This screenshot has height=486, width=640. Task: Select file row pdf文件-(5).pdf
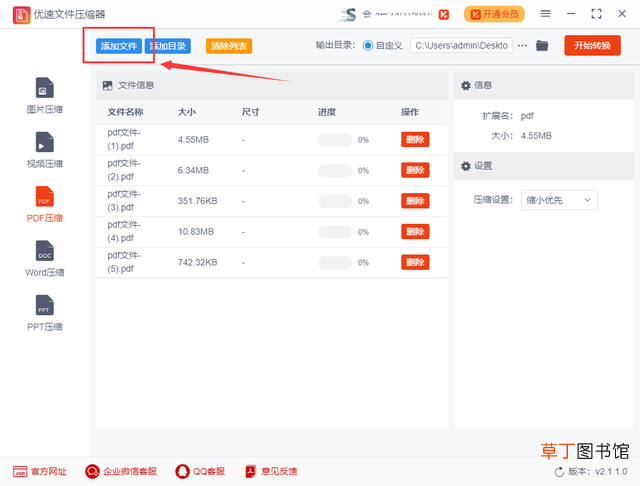[x=272, y=262]
